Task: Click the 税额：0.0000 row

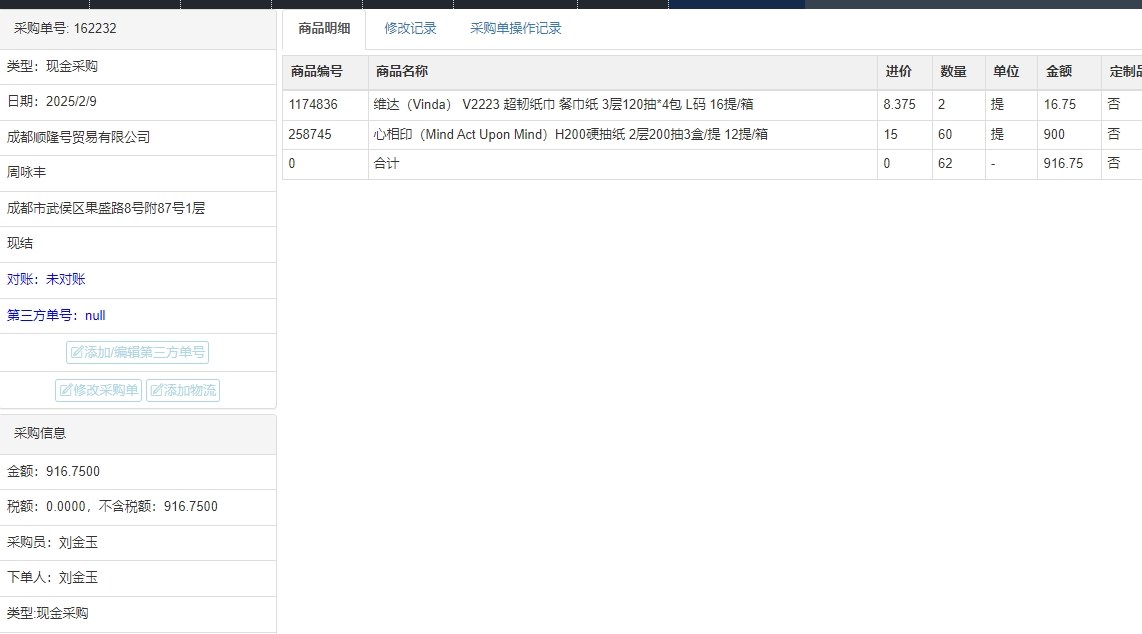Action: [138, 507]
